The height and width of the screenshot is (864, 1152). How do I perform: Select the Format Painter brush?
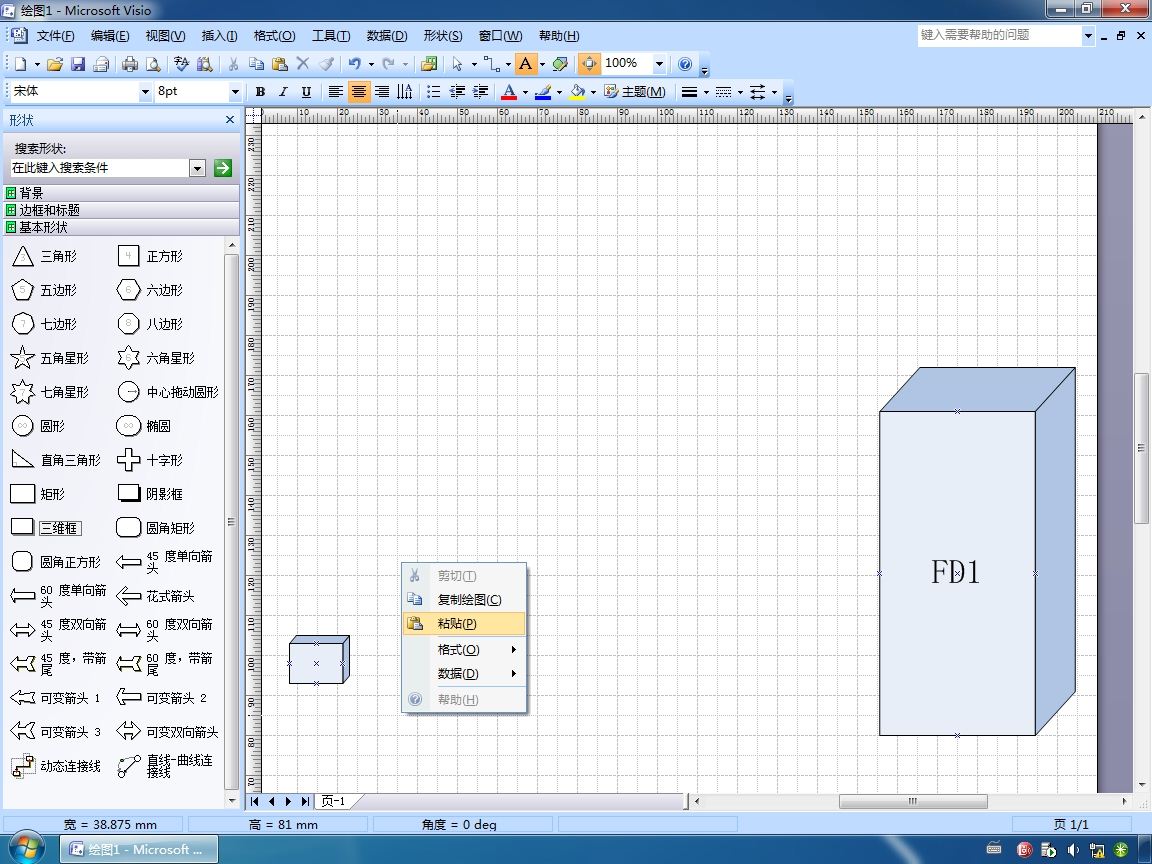click(x=326, y=64)
